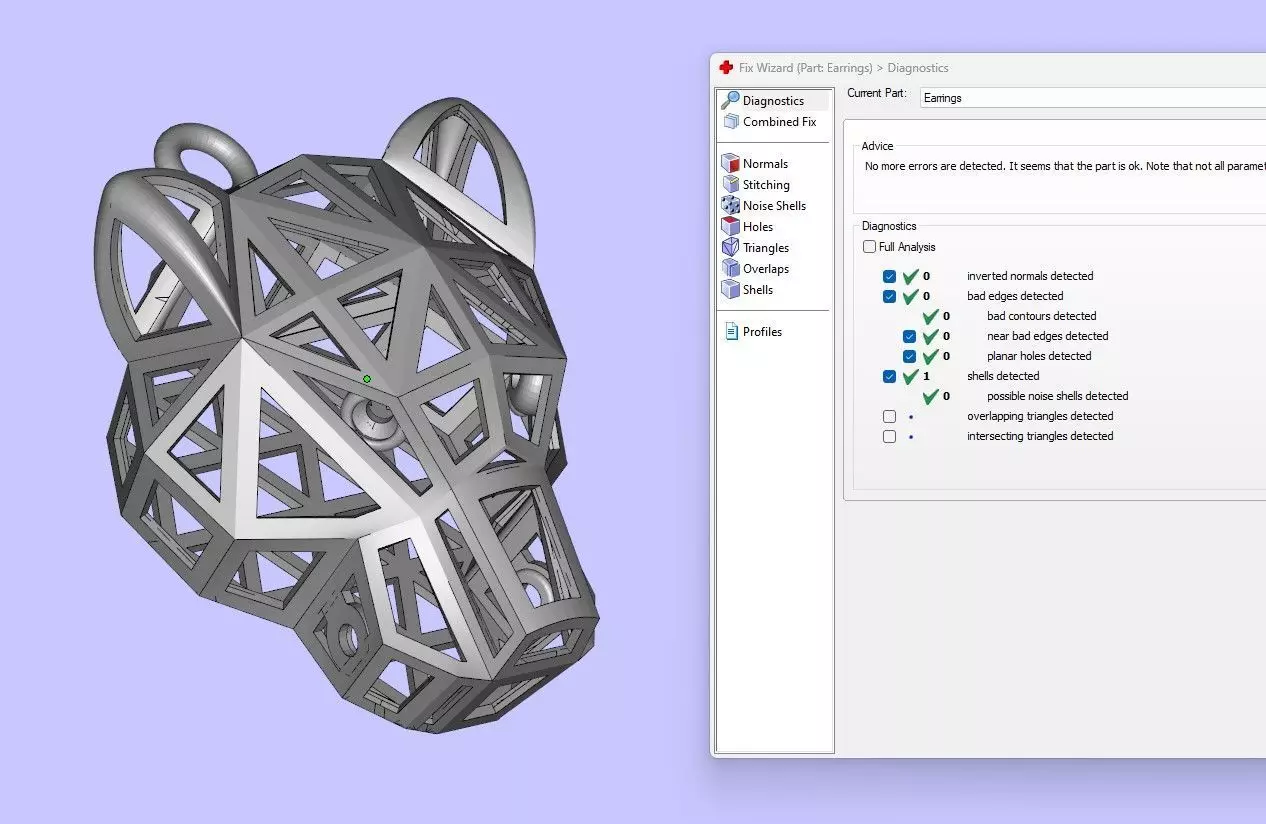Uncheck the near bad edges detected checkbox

pos(909,337)
